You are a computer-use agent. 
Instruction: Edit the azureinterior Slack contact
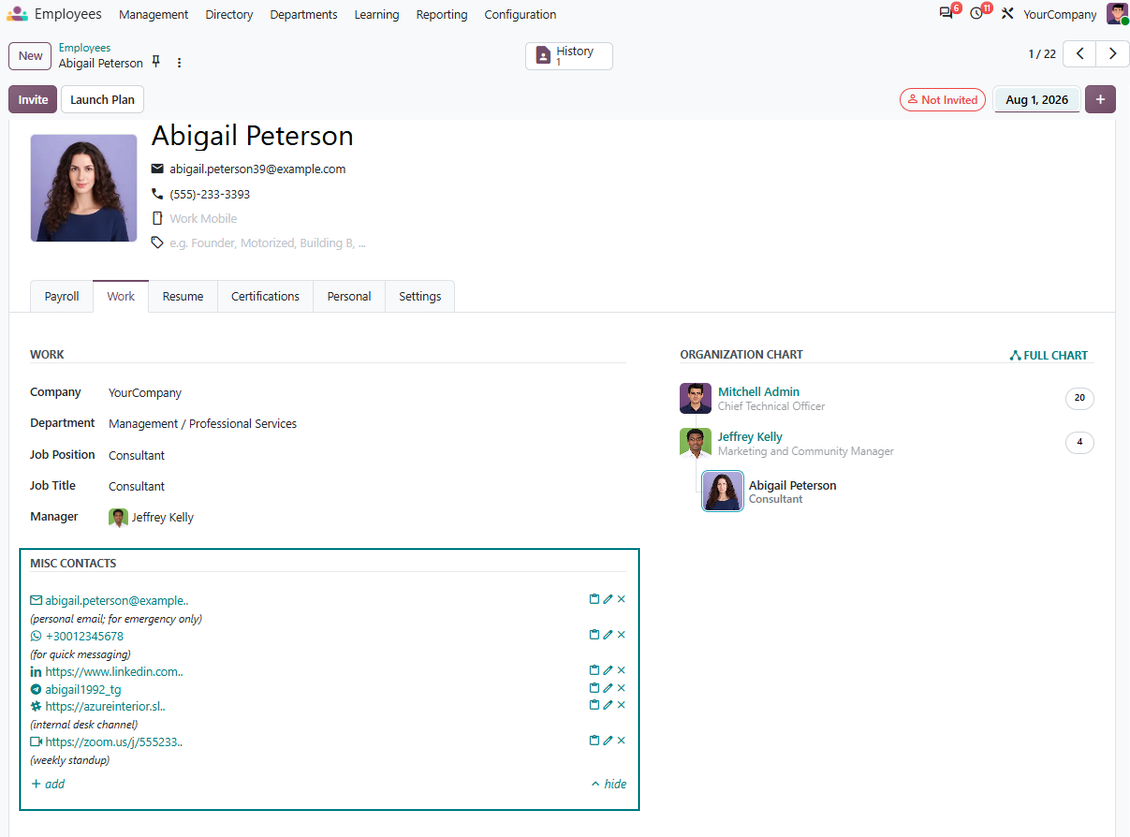608,704
